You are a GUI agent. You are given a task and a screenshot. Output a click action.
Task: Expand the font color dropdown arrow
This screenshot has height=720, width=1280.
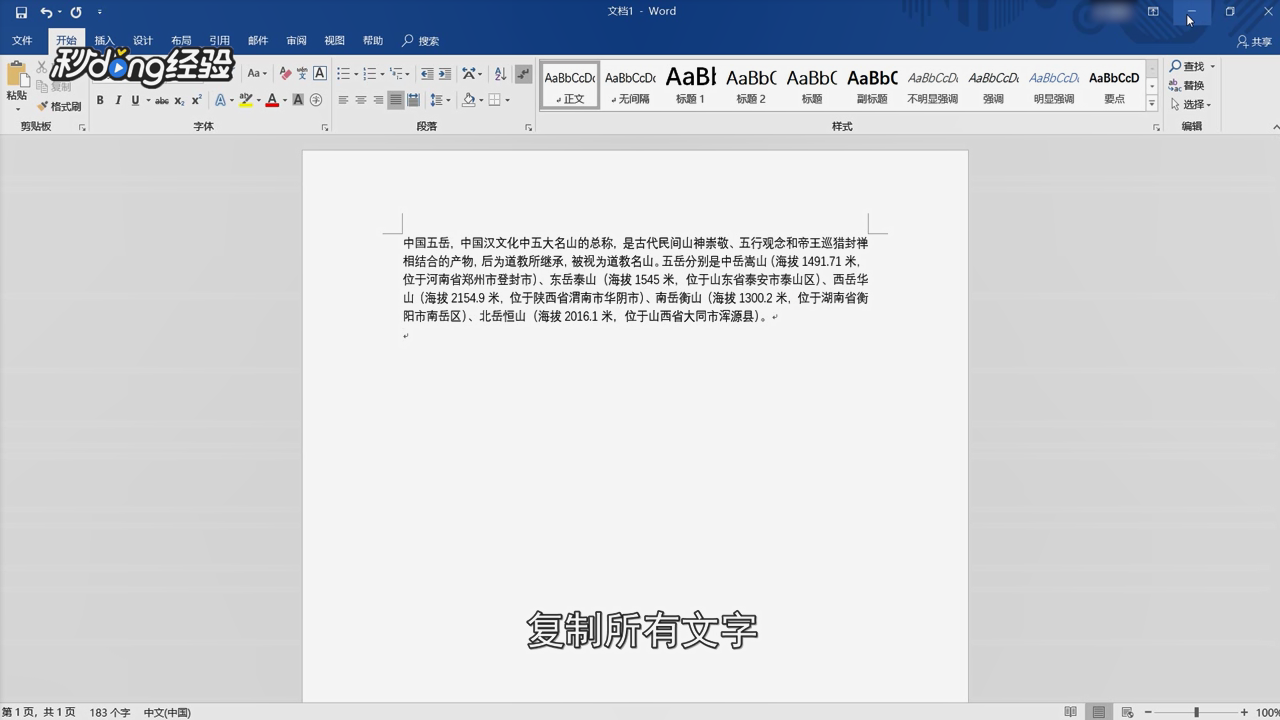click(x=284, y=100)
